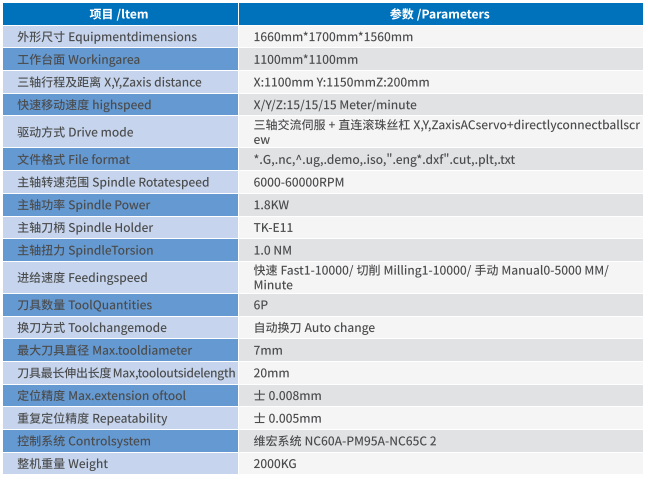Select the Controlsystem NC60A-PM95A-NC65C value
The height and width of the screenshot is (480, 648).
coord(345,441)
